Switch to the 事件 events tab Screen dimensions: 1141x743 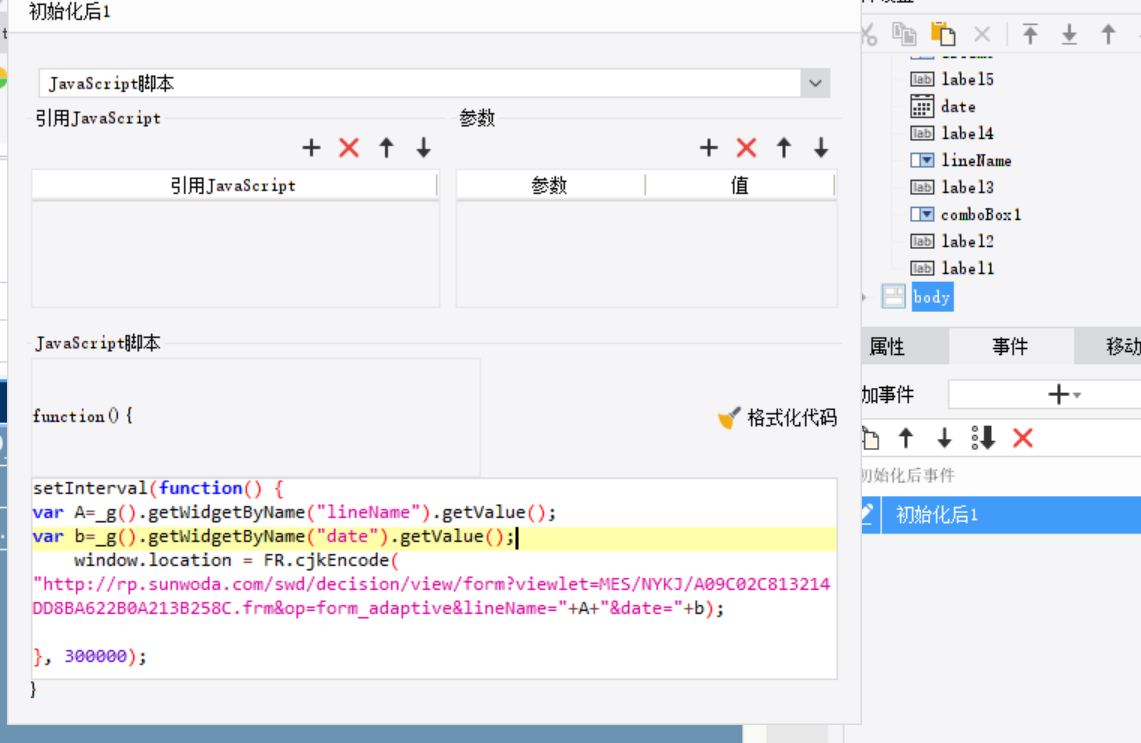point(1011,346)
